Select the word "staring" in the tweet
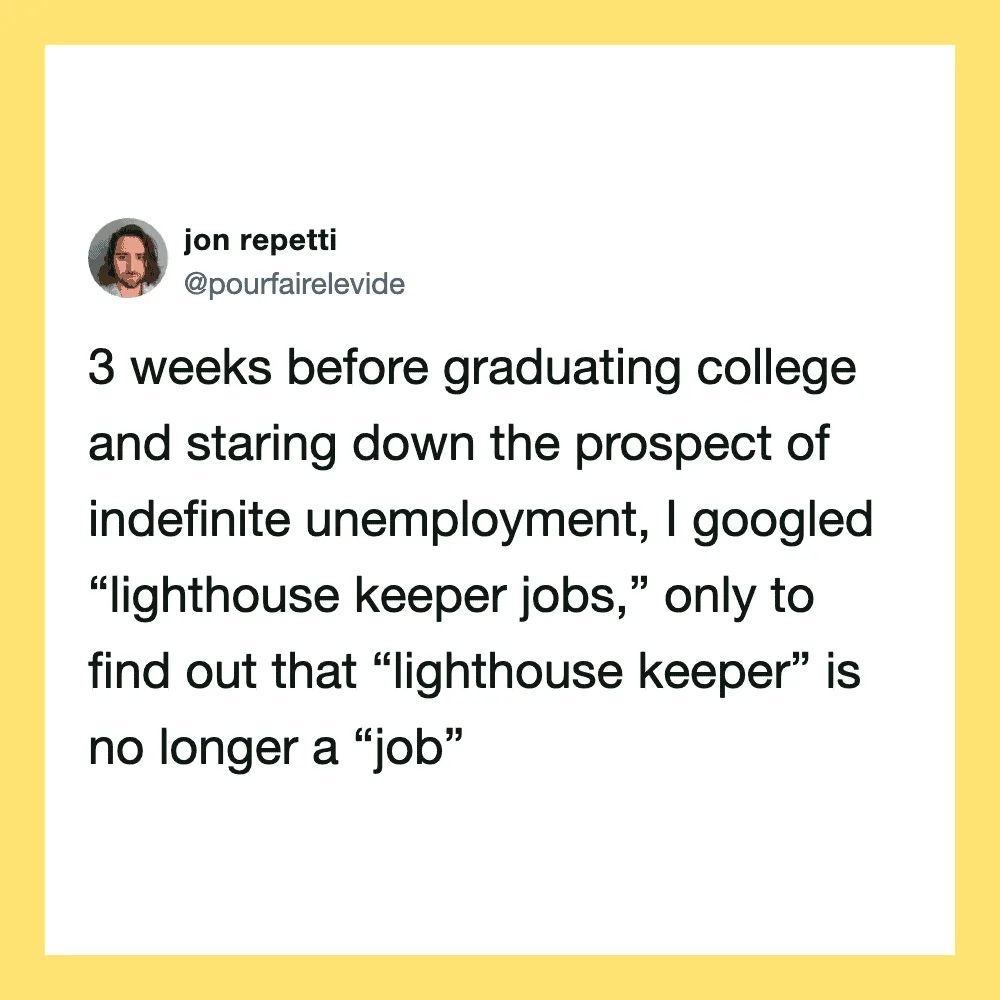1000x1000 pixels. coord(261,446)
